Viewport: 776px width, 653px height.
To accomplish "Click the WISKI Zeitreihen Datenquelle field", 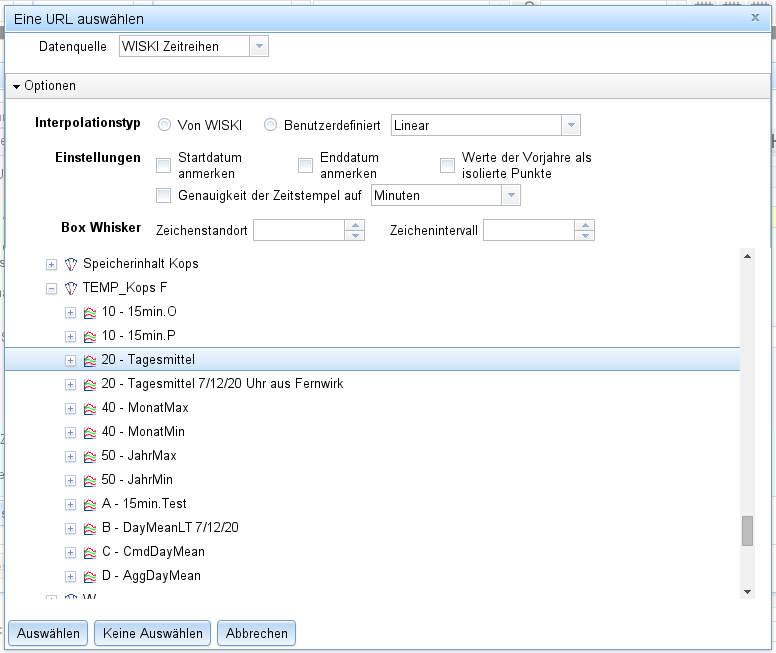I will 184,47.
